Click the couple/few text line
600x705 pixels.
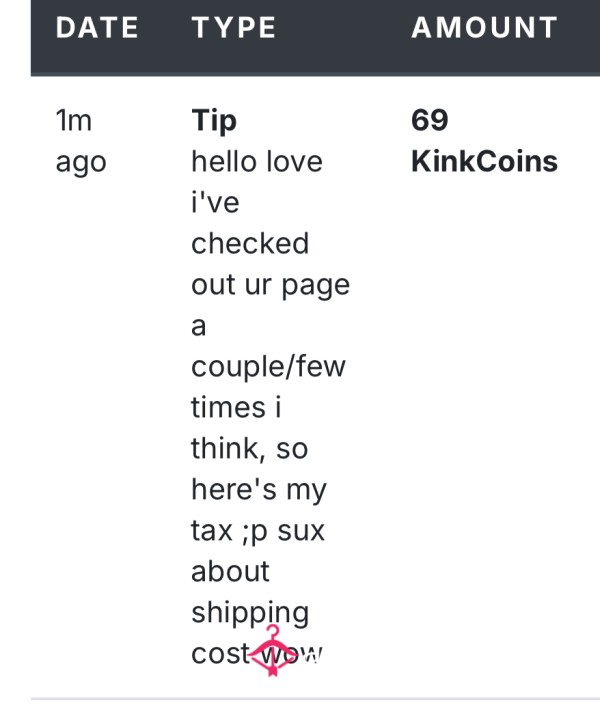click(x=269, y=367)
